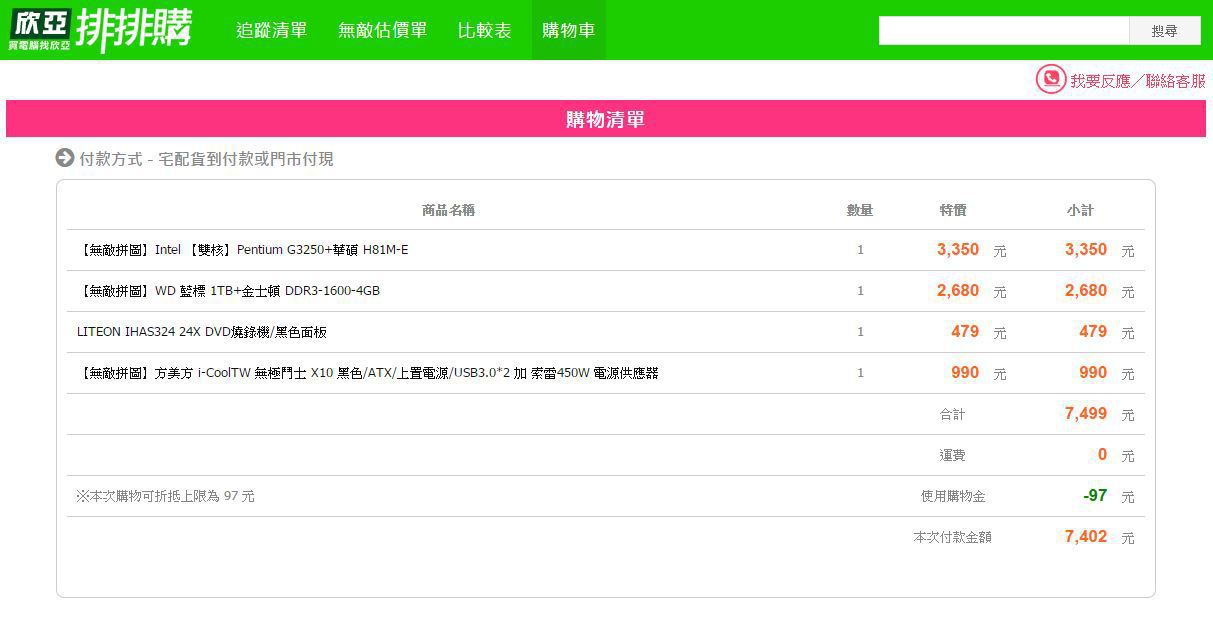Click the arrow icon beside 付款方式
Image resolution: width=1213 pixels, height=619 pixels.
pyautogui.click(x=65, y=158)
